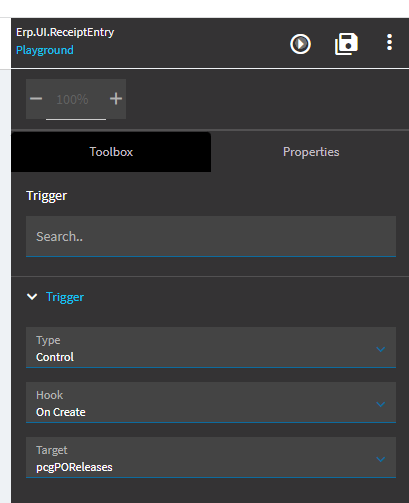
Task: Open the Hook dropdown showing On Create
Action: pos(211,402)
